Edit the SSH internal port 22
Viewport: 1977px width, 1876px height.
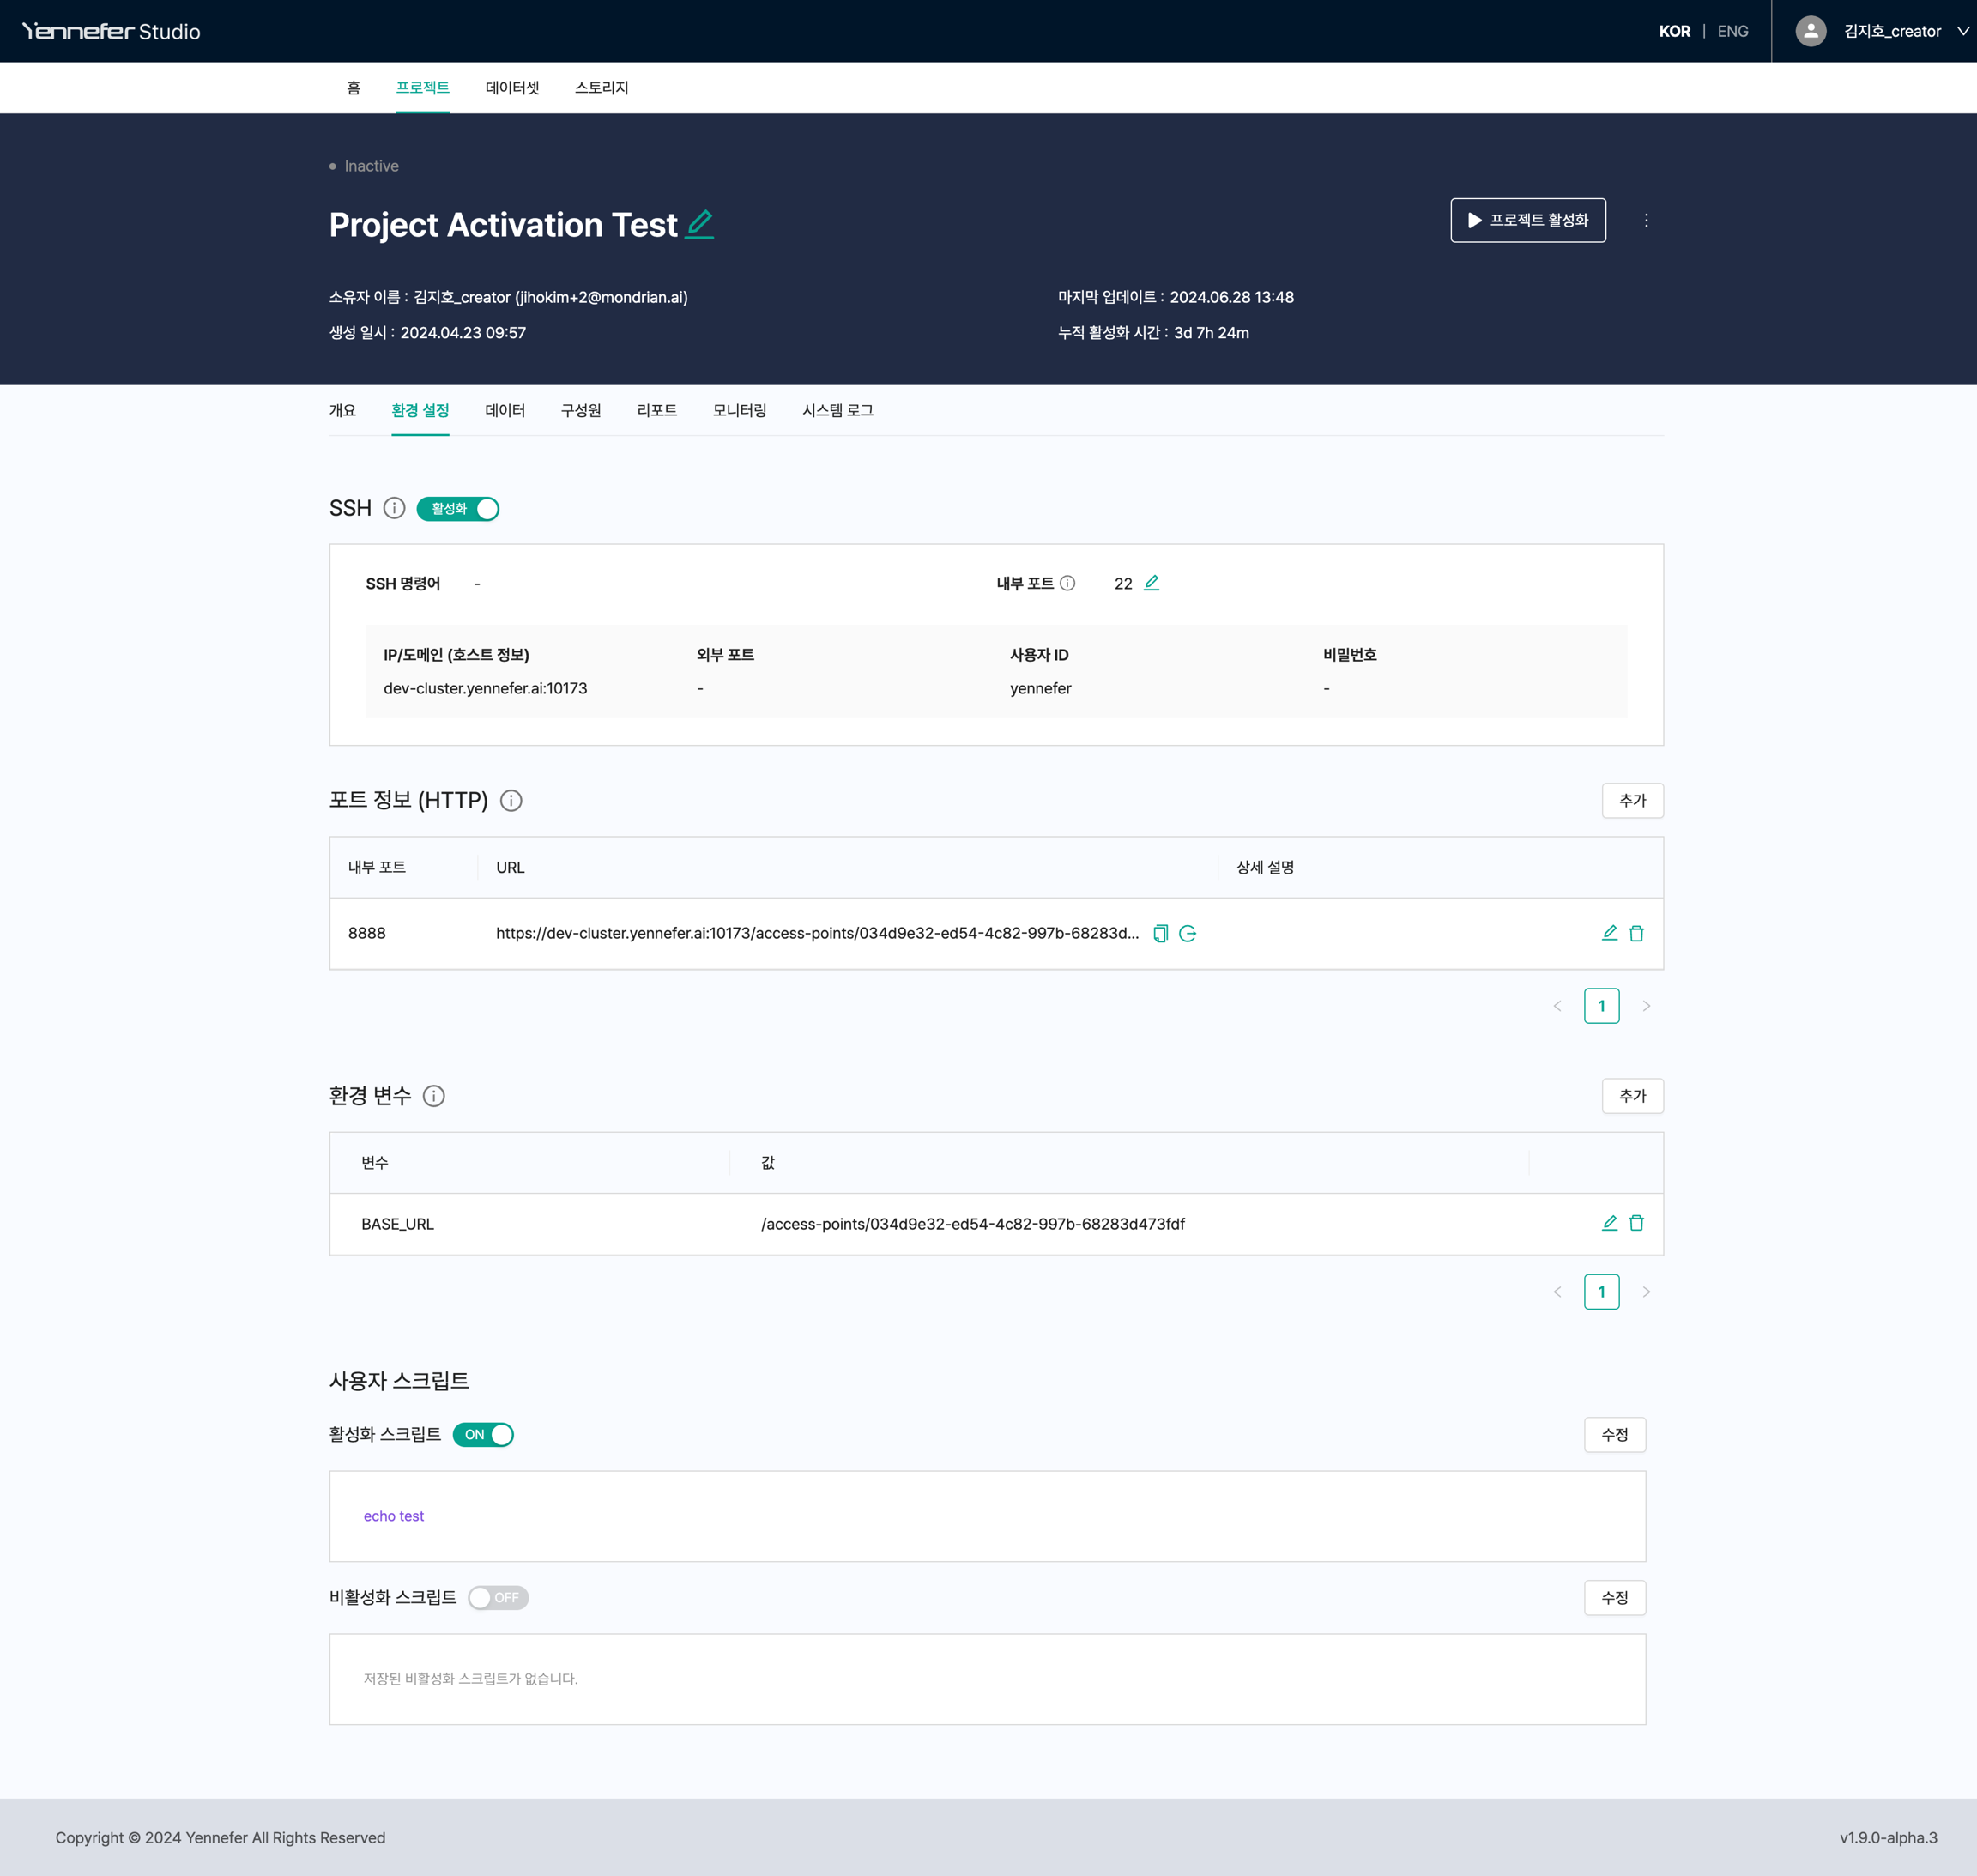[x=1151, y=583]
